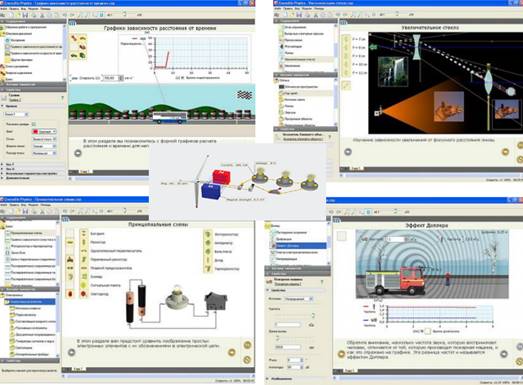Click the yellow play arrow beside Doppler description text

tap(341, 354)
